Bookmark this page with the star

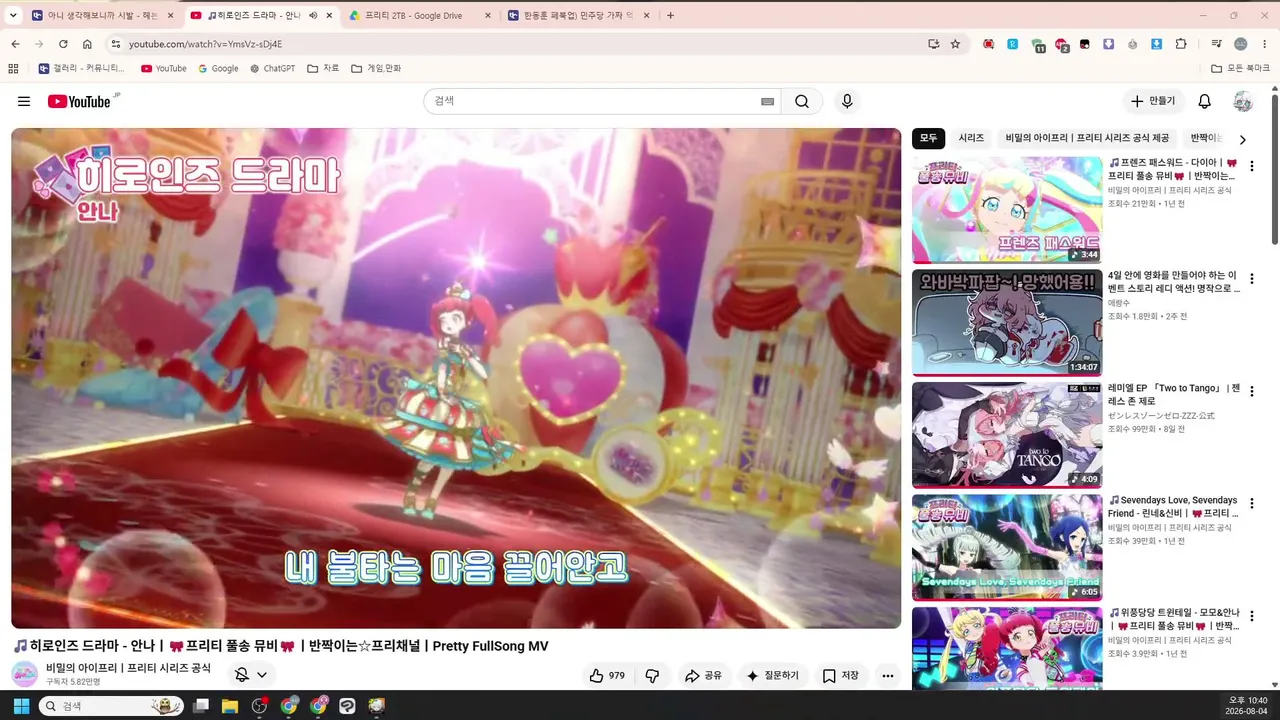[x=955, y=44]
